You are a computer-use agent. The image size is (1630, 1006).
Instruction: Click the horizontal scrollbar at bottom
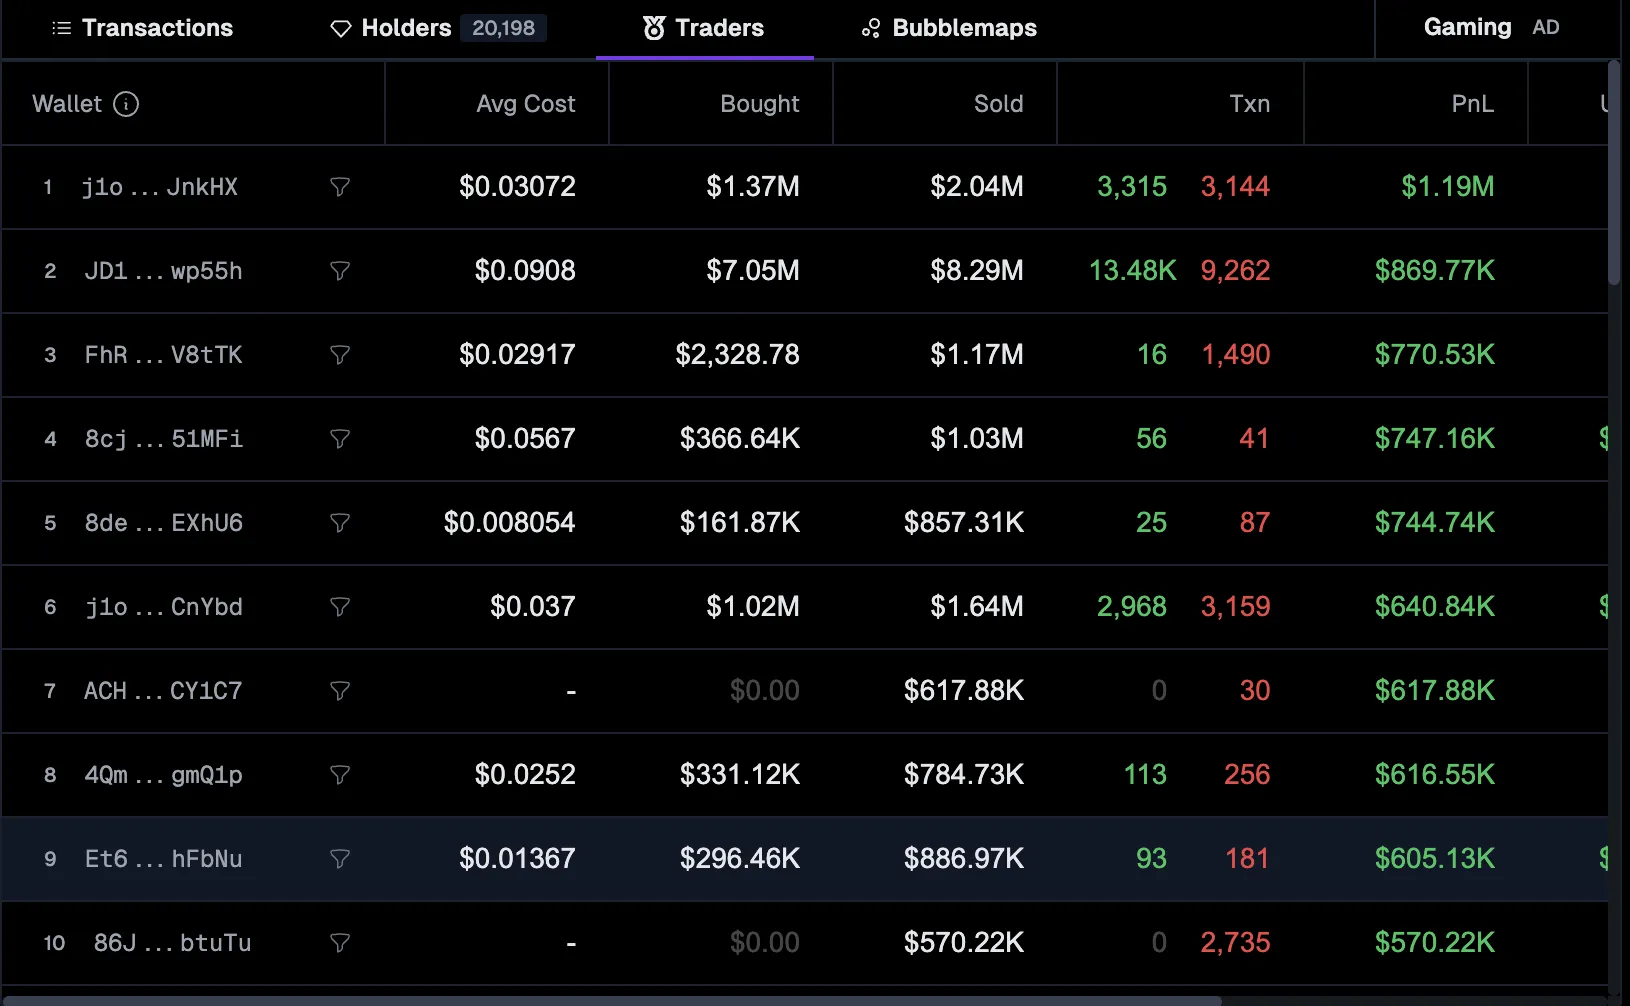pos(610,1000)
